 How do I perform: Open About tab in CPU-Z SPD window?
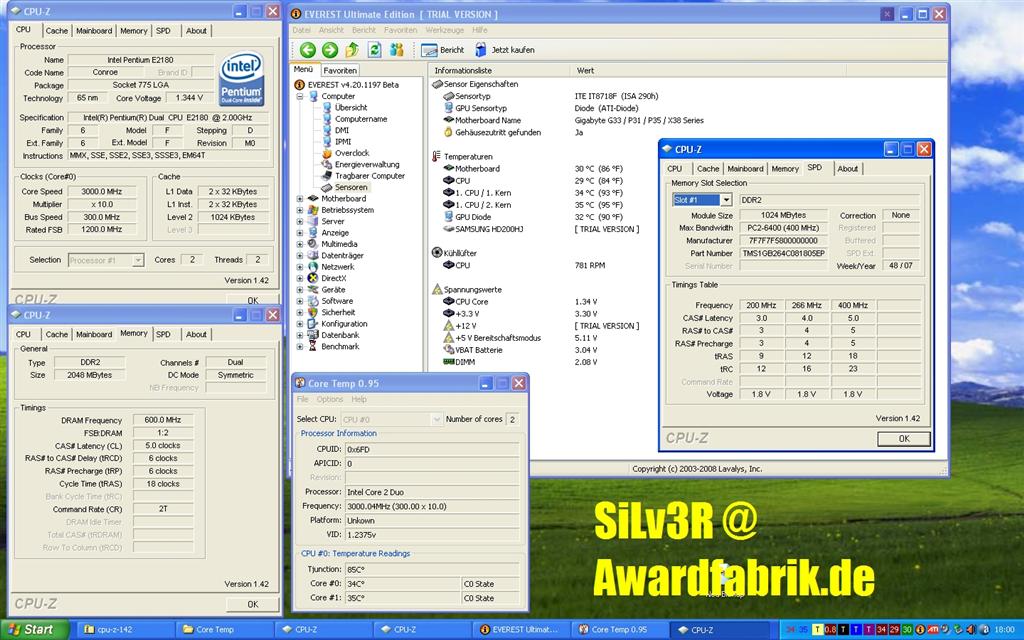(x=848, y=168)
